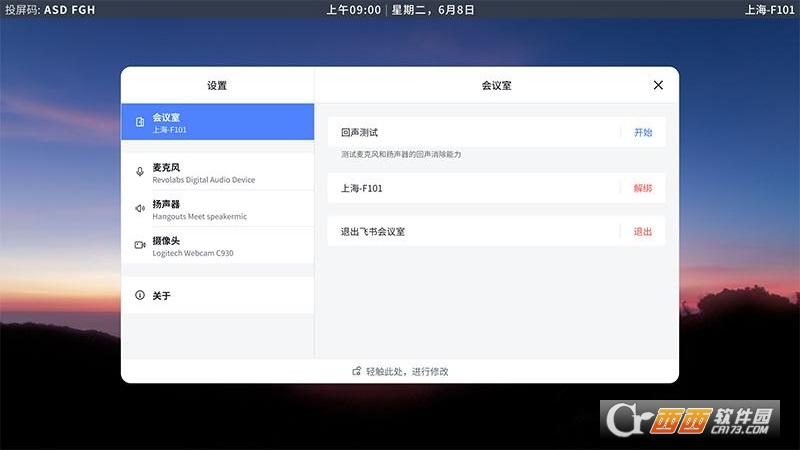
Task: Click the 退出飞书会议室 row label
Action: click(x=373, y=231)
